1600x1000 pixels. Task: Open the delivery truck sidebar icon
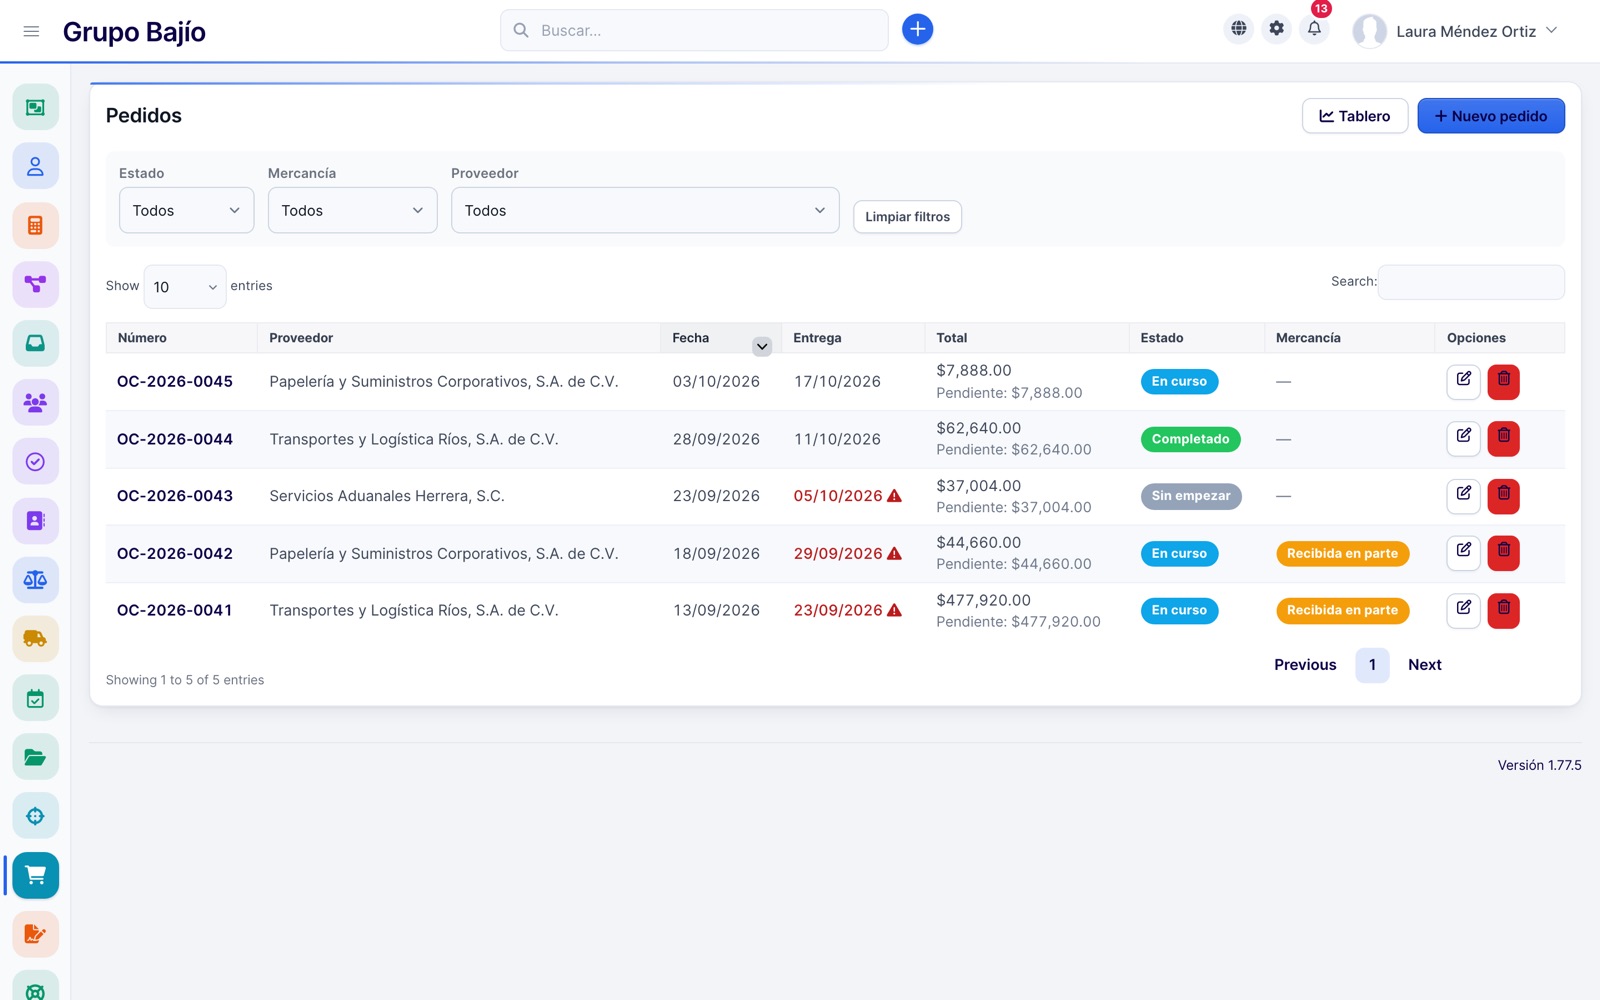pyautogui.click(x=35, y=638)
